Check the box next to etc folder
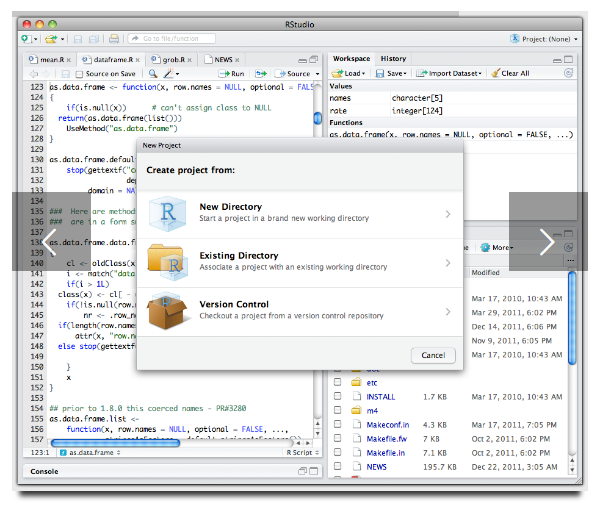The width and height of the screenshot is (600, 506). pyautogui.click(x=338, y=382)
